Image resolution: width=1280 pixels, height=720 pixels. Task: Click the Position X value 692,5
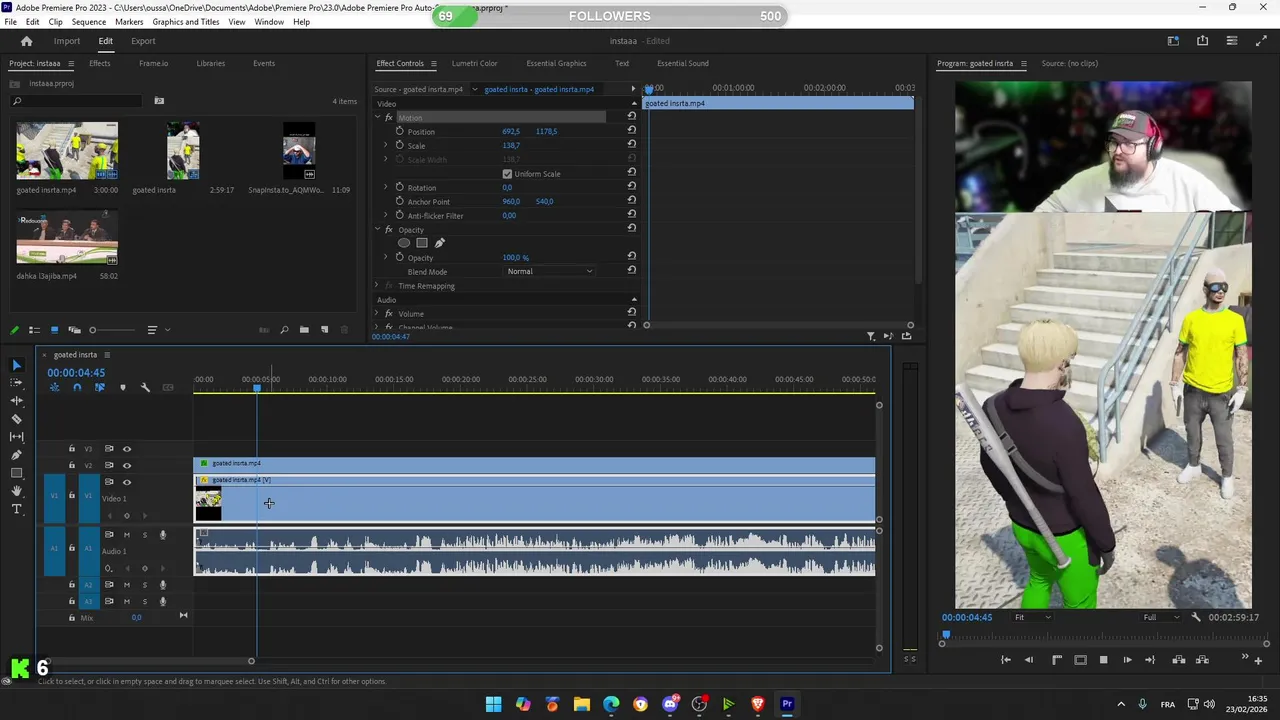(x=511, y=131)
